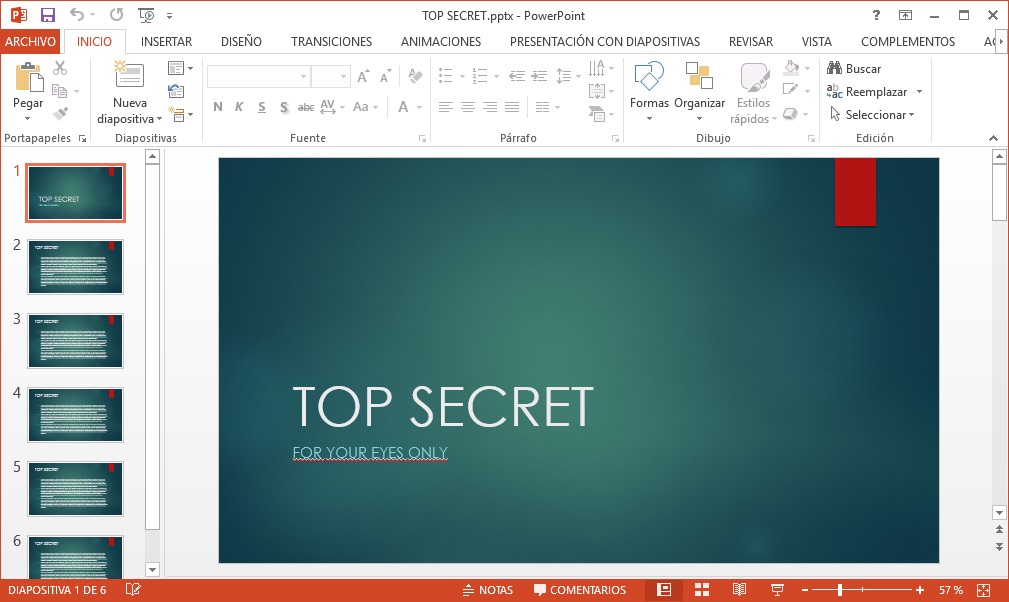Open the INSERTAR ribbon tab

point(166,42)
